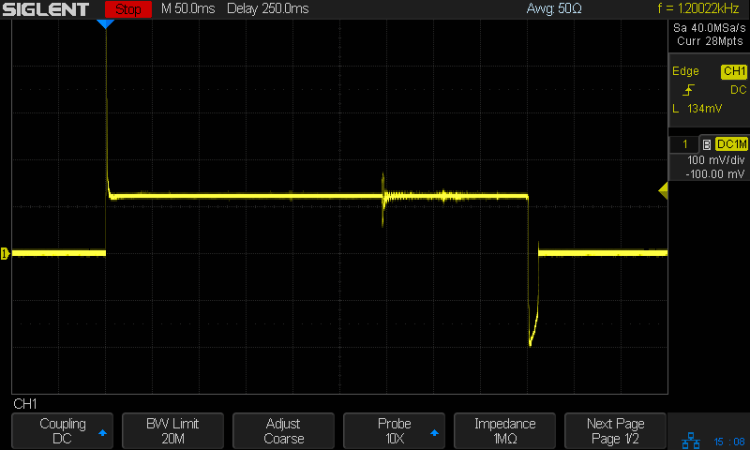
Task: Toggle Impedance 1MΩ setting
Action: (504, 431)
